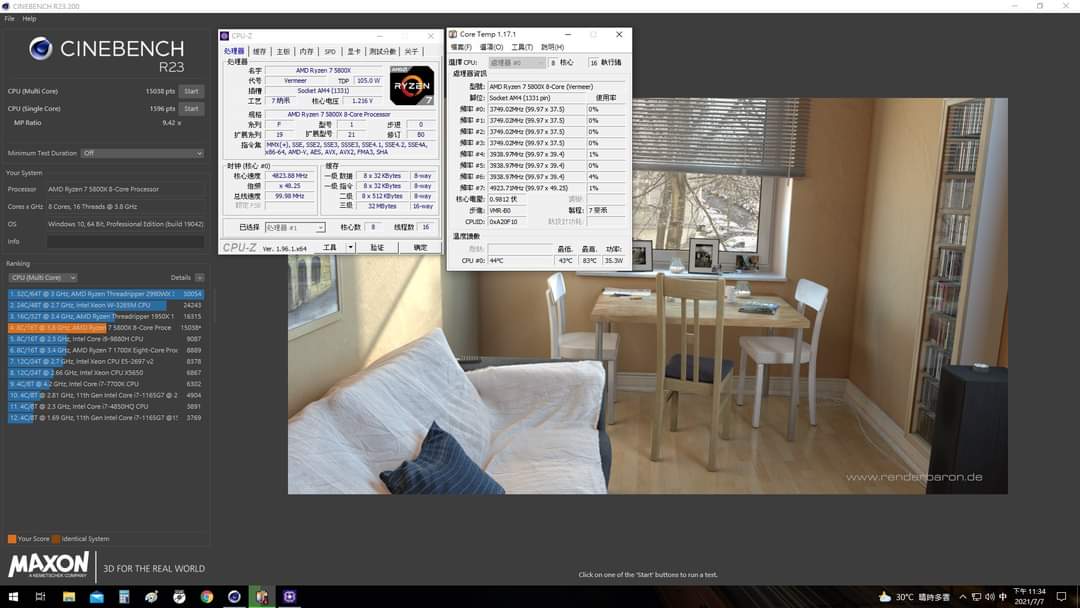Viewport: 1080px width, 608px height.
Task: Select the i7-1165G7 row at 2.81 GHz
Action: pos(105,395)
